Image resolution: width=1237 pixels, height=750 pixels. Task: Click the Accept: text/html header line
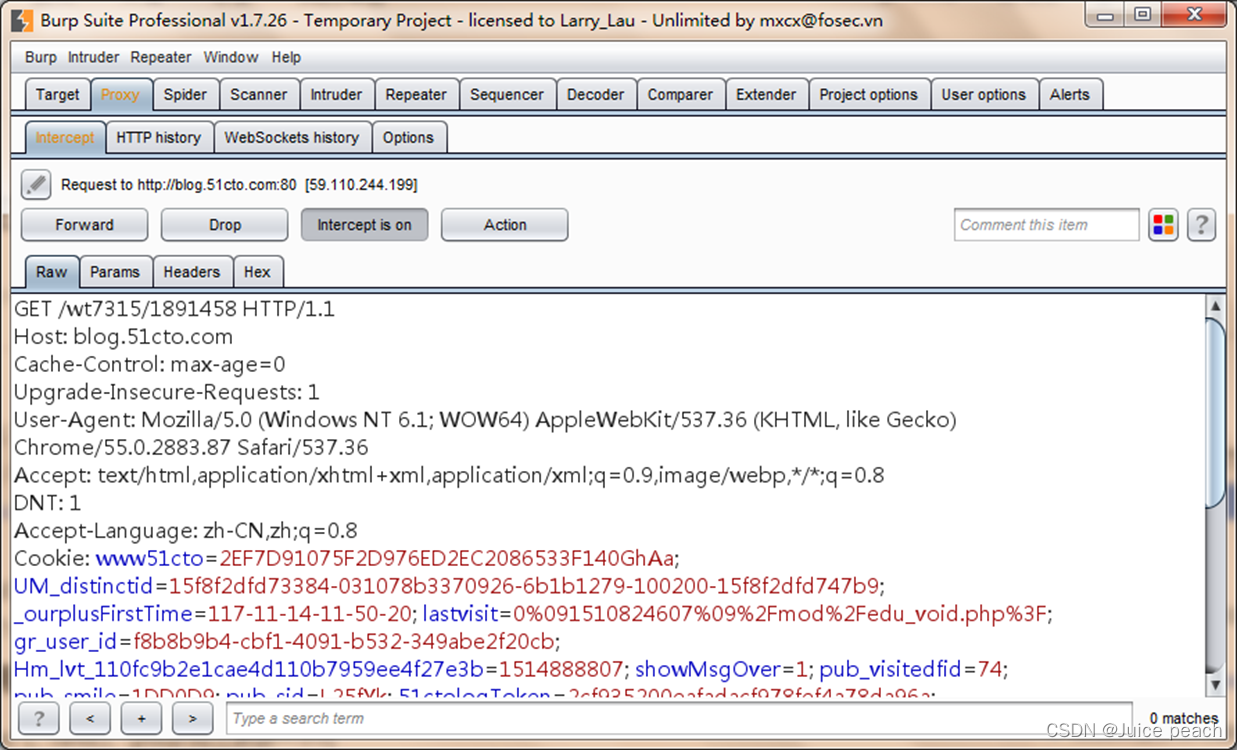coord(449,475)
